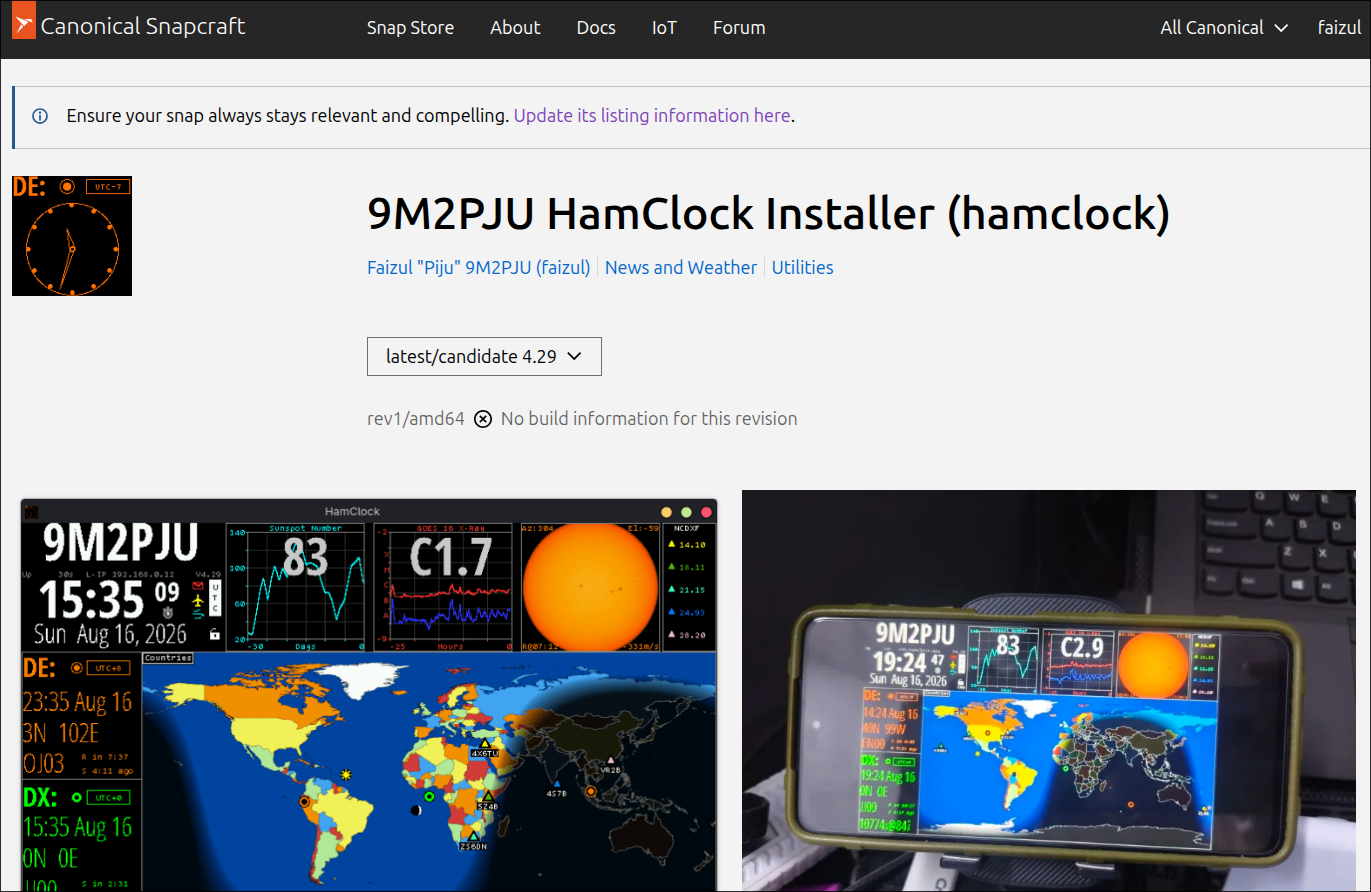Follow the "Update its listing information here" link
This screenshot has height=892, width=1371.
652,116
